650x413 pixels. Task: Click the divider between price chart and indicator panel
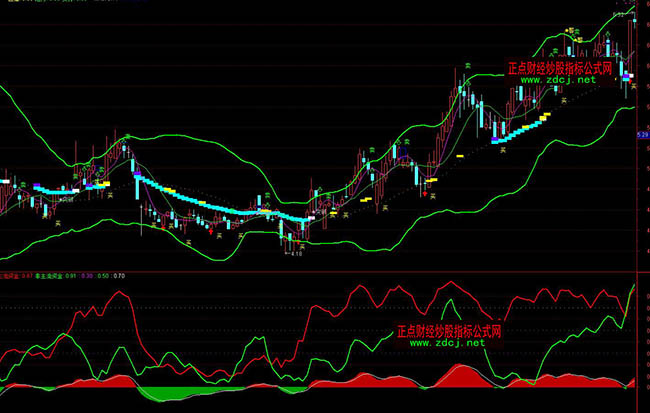click(x=325, y=270)
